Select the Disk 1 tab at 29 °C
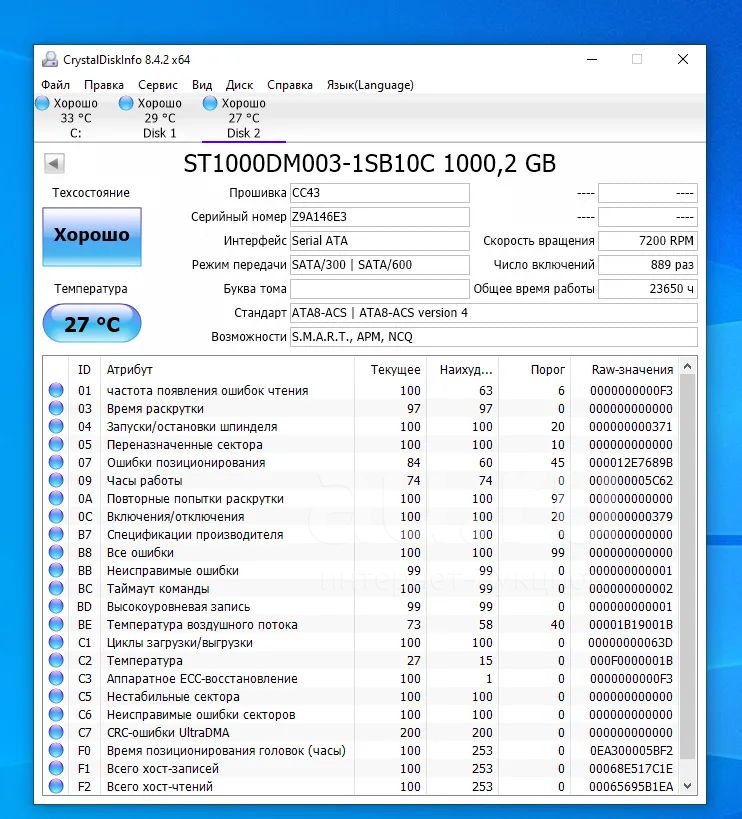Image resolution: width=742 pixels, height=819 pixels. pyautogui.click(x=160, y=118)
